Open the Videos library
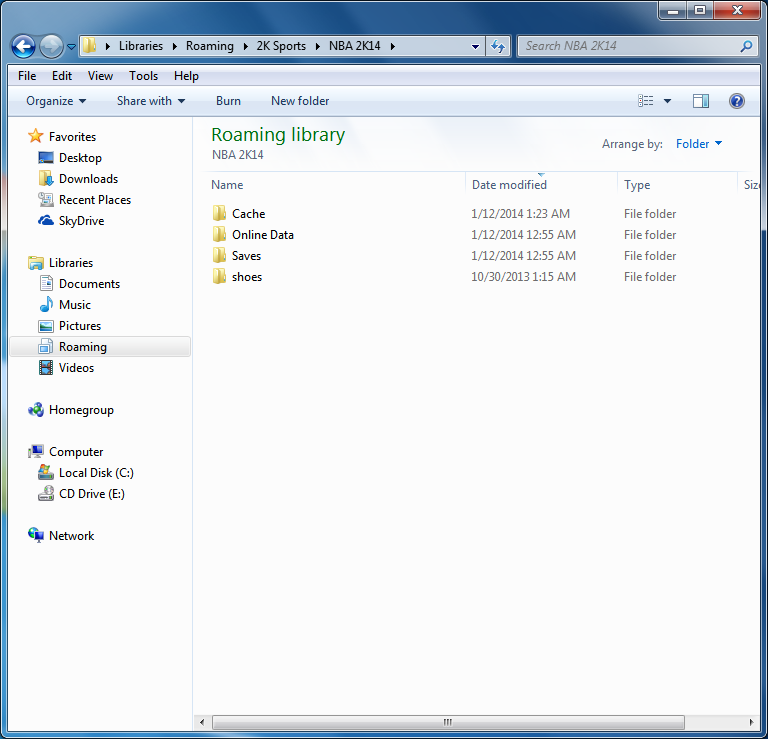 click(76, 368)
